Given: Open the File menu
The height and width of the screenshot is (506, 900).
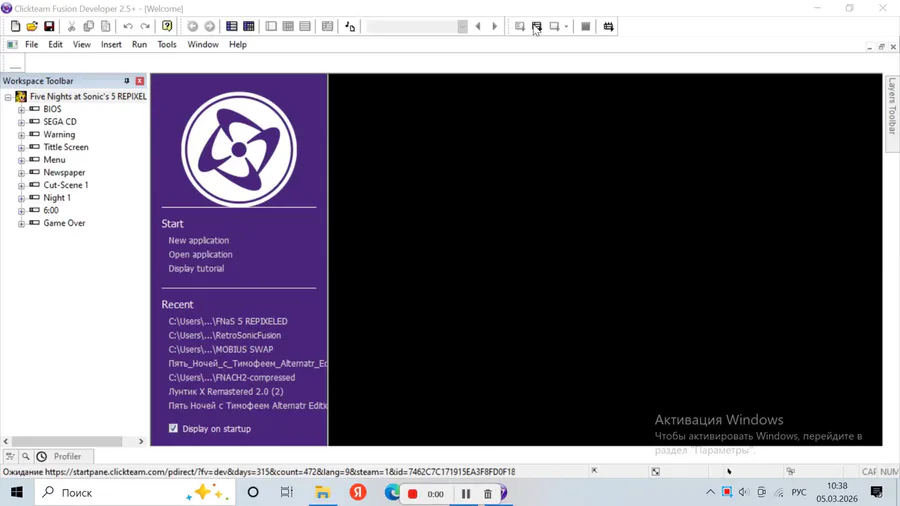Looking at the screenshot, I should (x=32, y=44).
